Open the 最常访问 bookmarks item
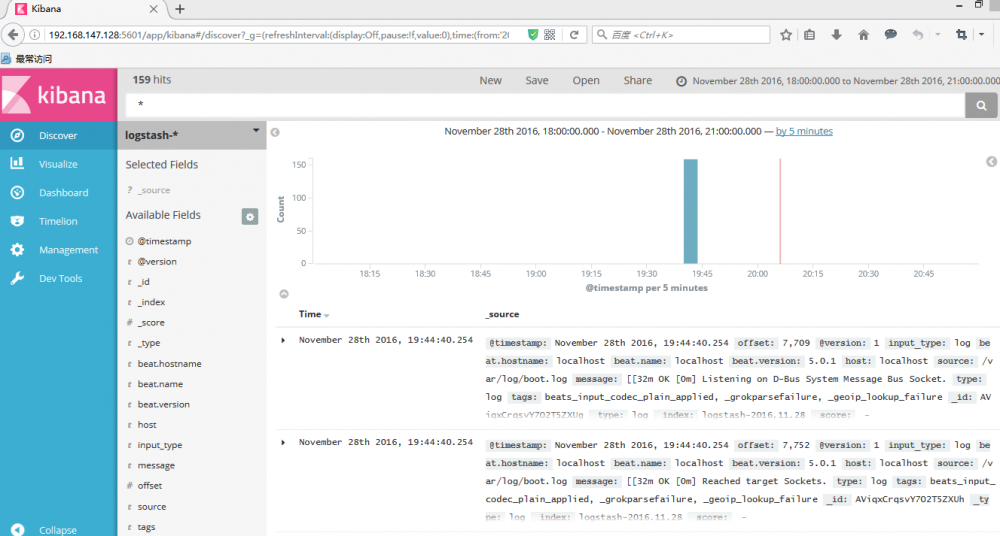 pyautogui.click(x=27, y=59)
